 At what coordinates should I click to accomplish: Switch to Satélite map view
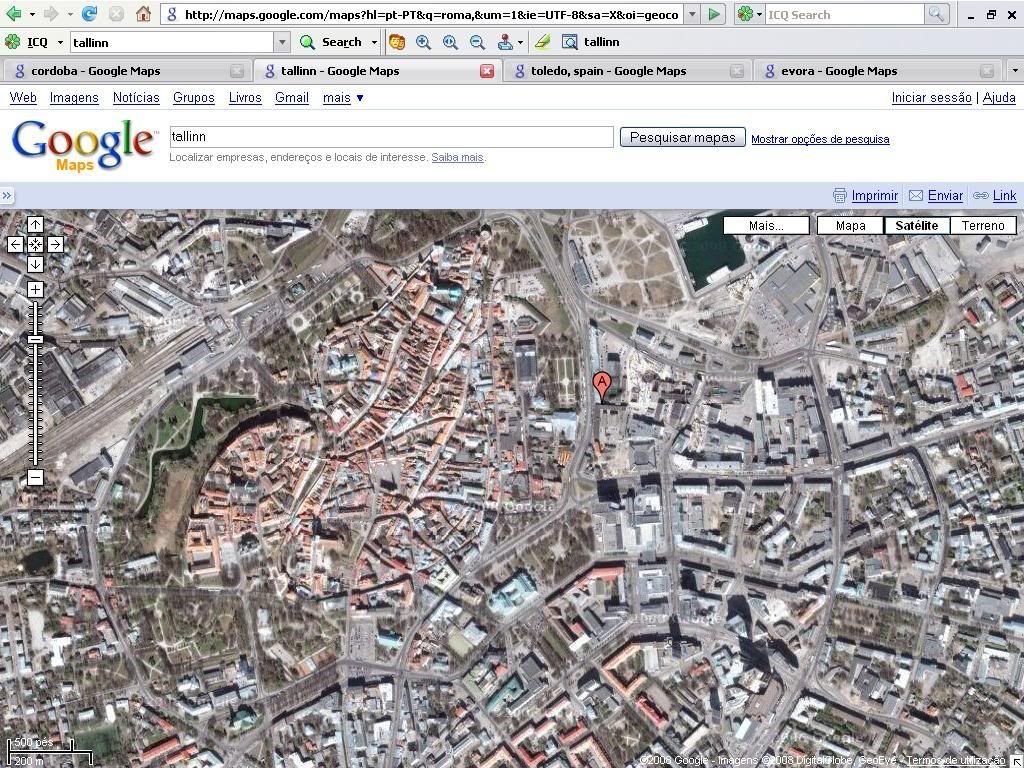pyautogui.click(x=916, y=226)
